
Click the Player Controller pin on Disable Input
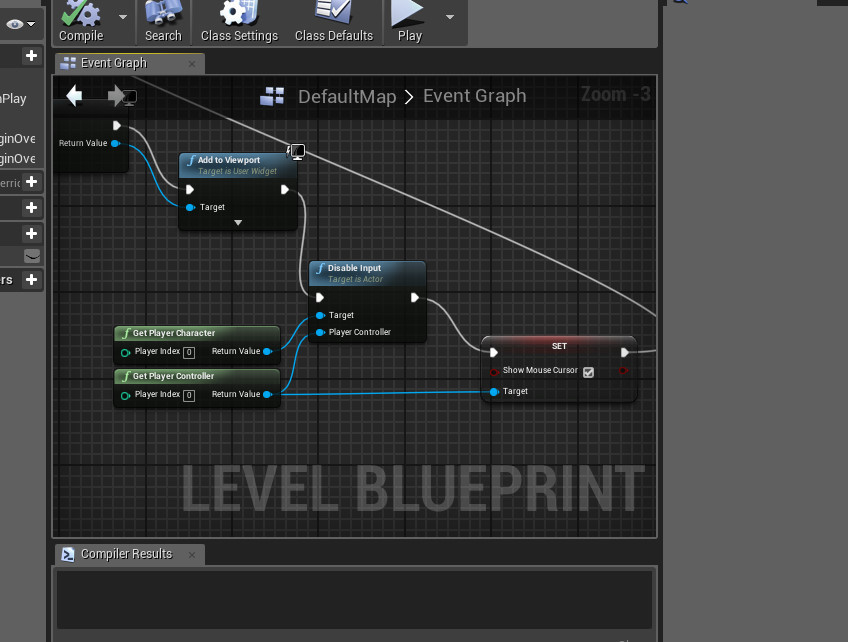click(320, 332)
